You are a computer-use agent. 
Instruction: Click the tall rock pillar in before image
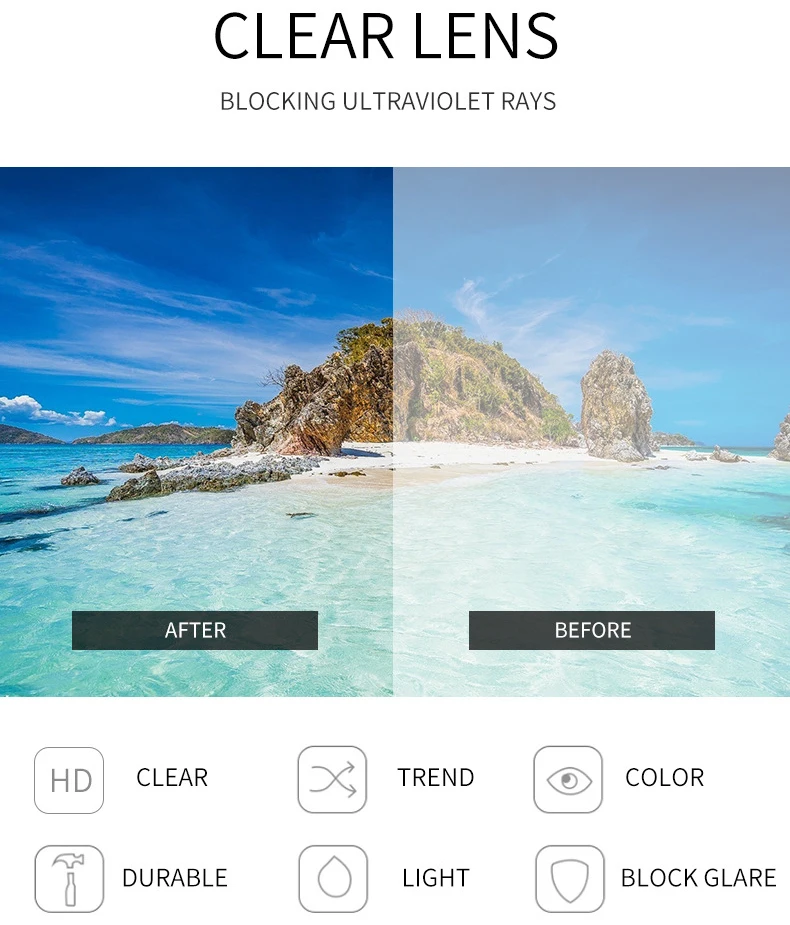coord(617,406)
